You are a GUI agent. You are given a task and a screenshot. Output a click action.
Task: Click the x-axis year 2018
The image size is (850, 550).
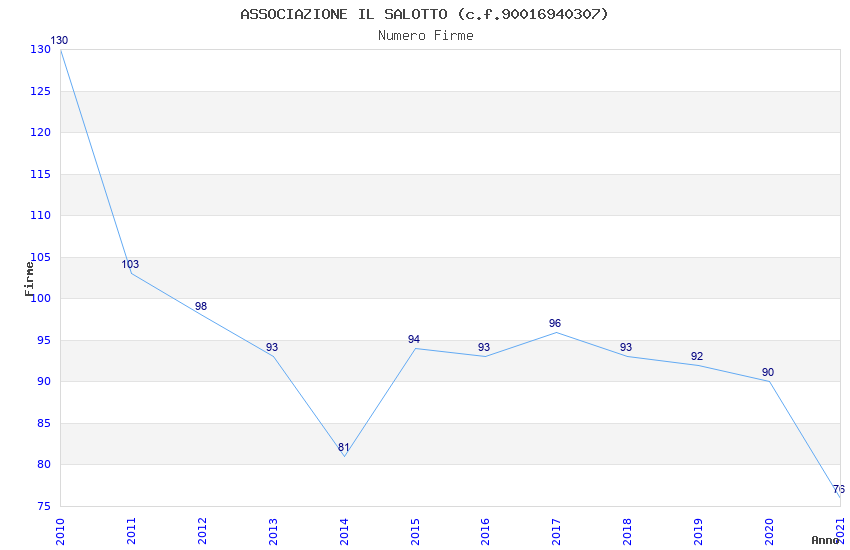point(628,531)
